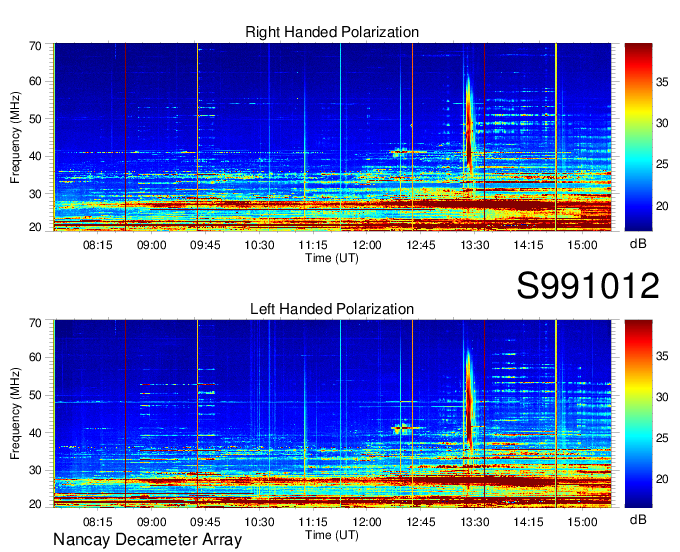Screen dimensions: 680x552
Task: Click the 20 dB tick on the left-handed colorbar
Action: (x=662, y=479)
